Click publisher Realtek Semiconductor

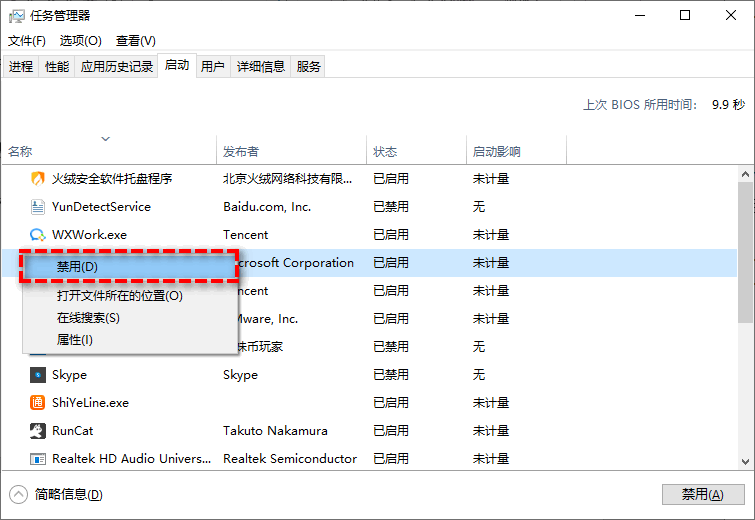coord(290,458)
